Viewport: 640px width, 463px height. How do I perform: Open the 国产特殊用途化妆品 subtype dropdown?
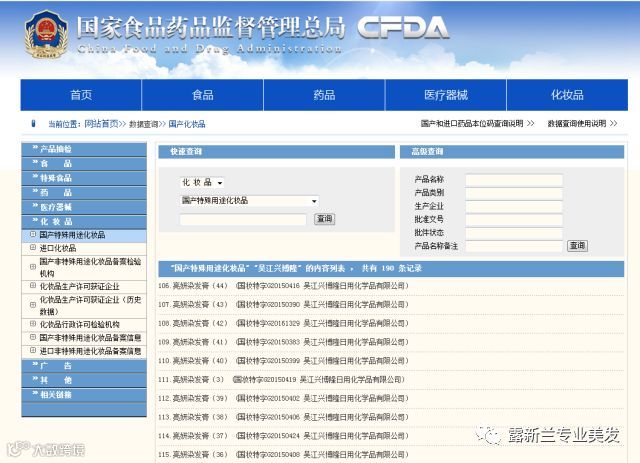249,200
